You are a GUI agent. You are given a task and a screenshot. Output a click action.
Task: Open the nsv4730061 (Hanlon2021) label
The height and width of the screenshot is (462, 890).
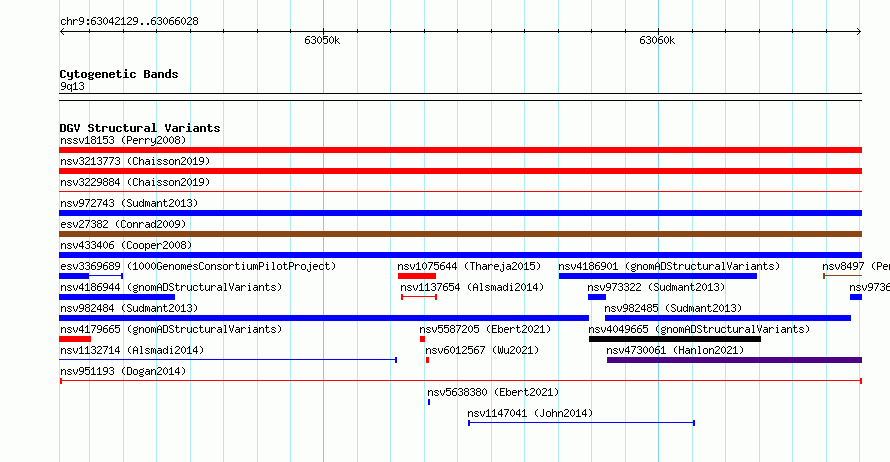(675, 350)
